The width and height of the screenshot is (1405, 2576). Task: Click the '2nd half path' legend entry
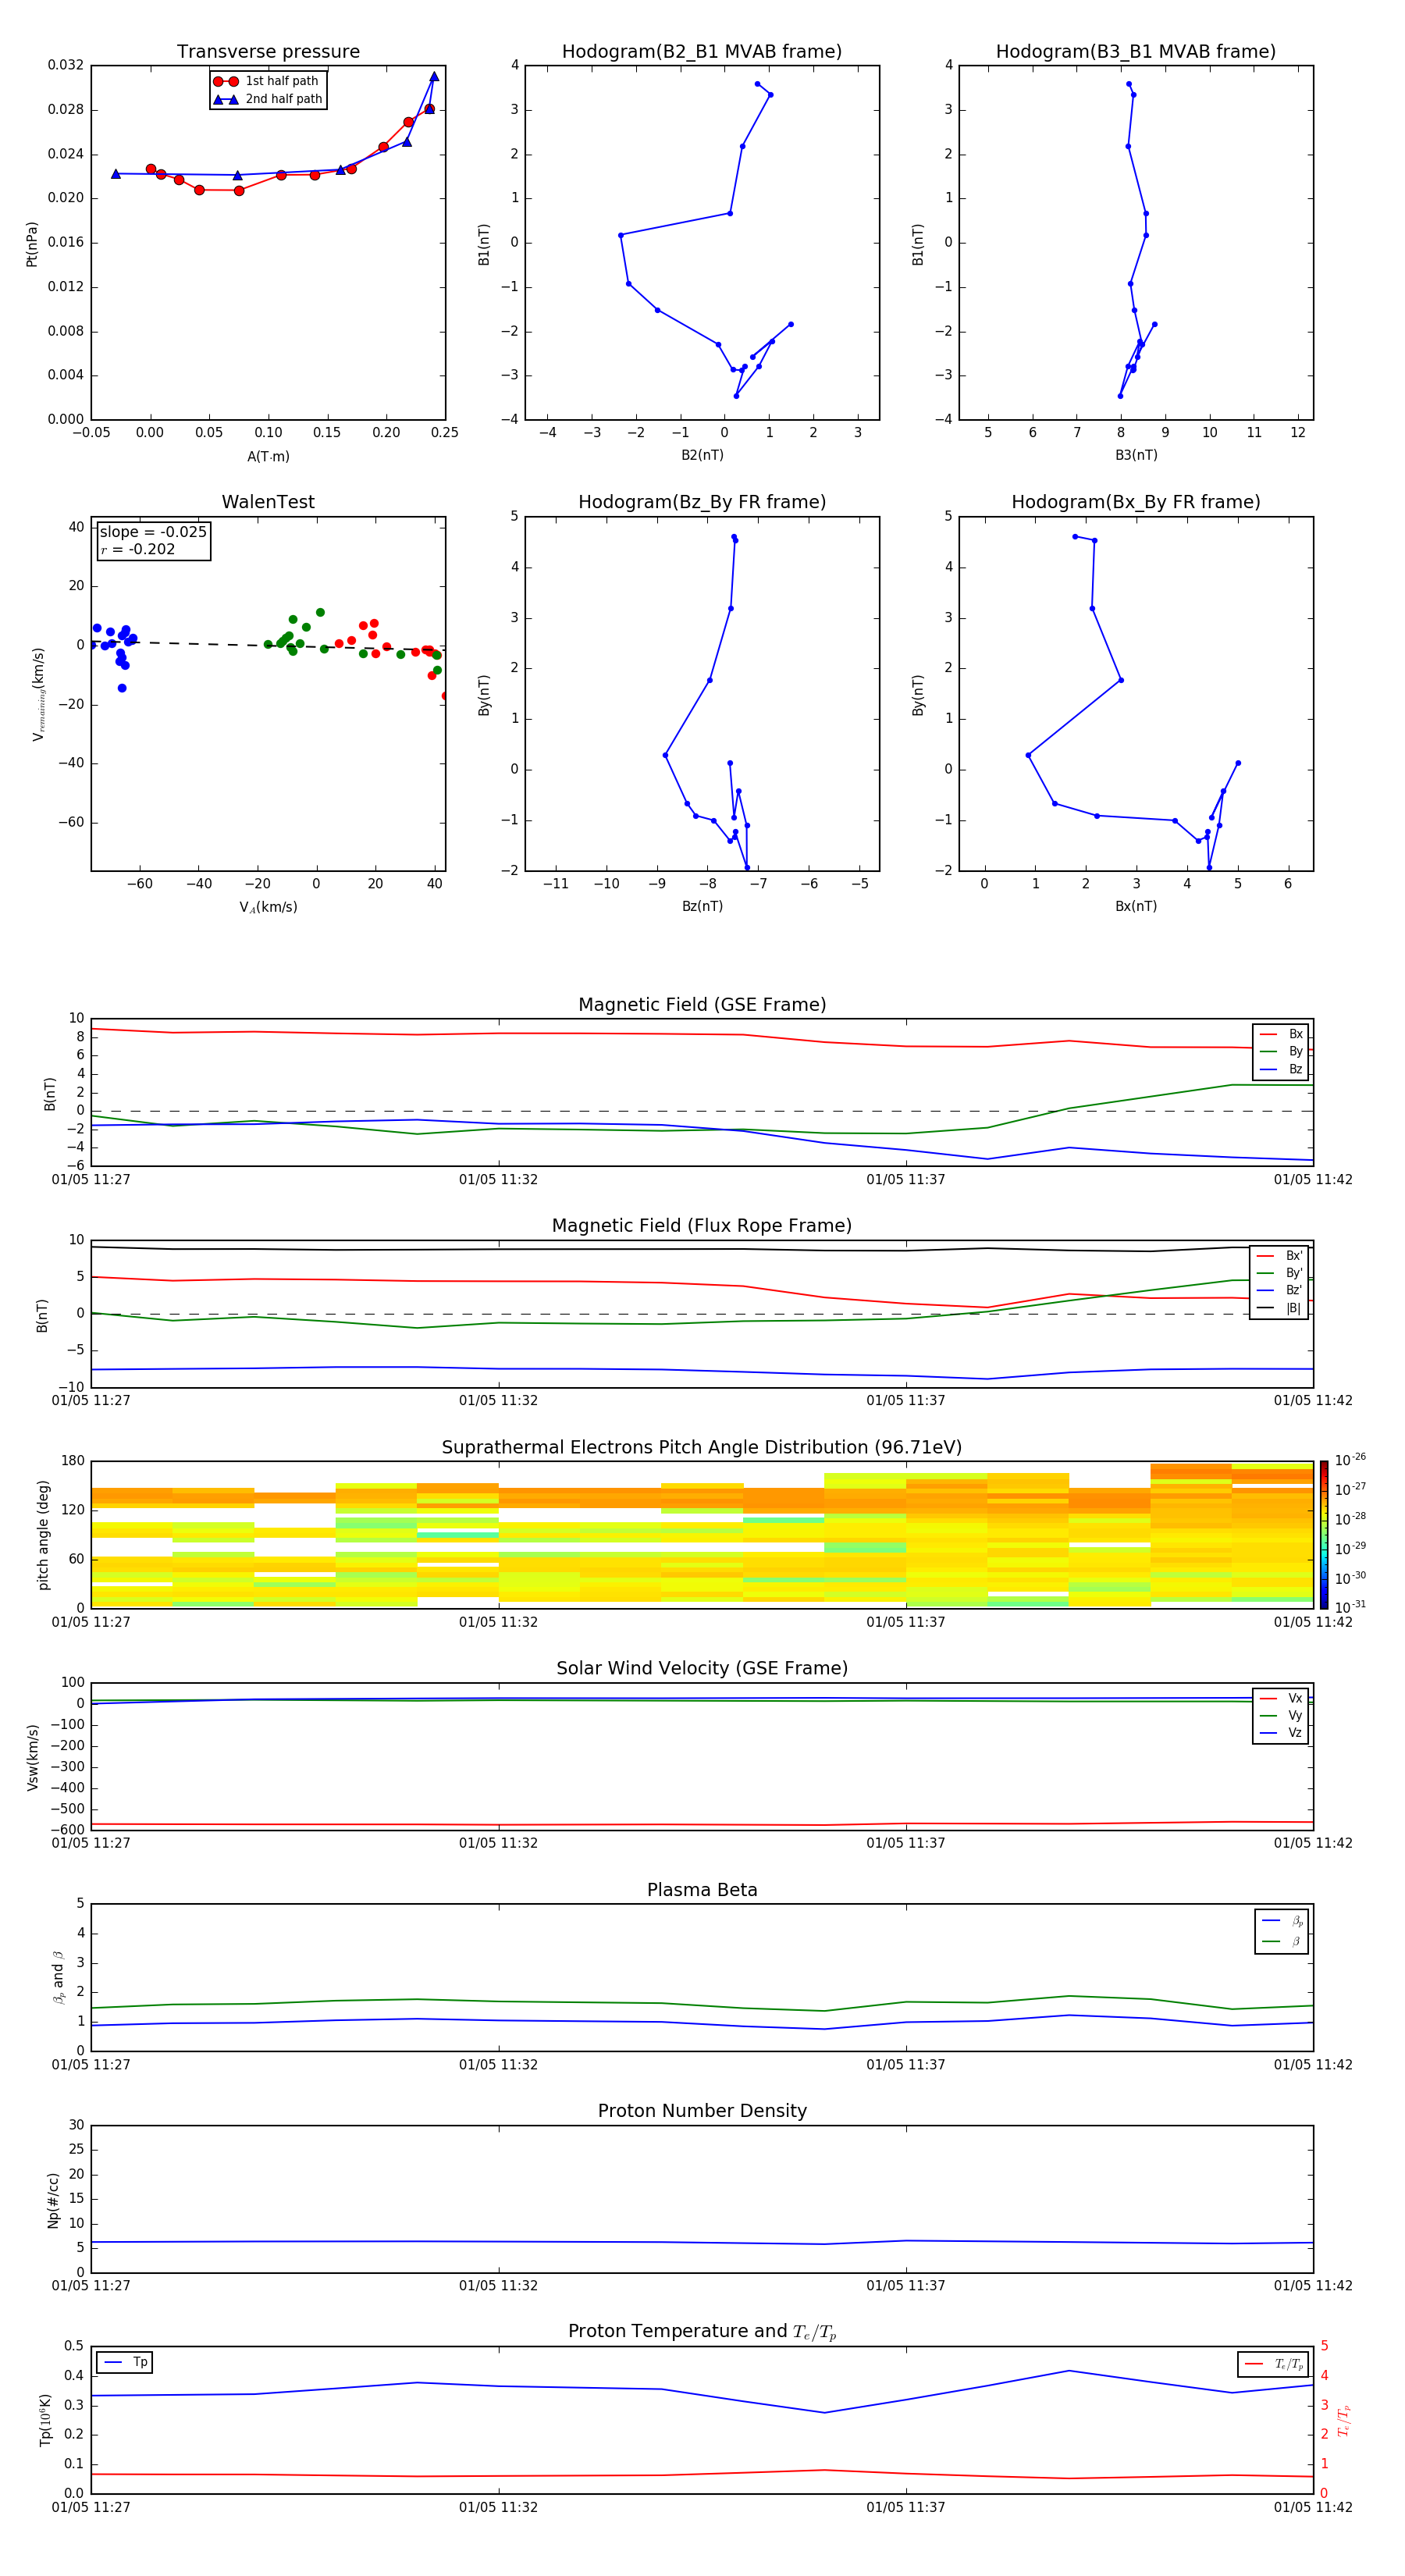click(268, 99)
